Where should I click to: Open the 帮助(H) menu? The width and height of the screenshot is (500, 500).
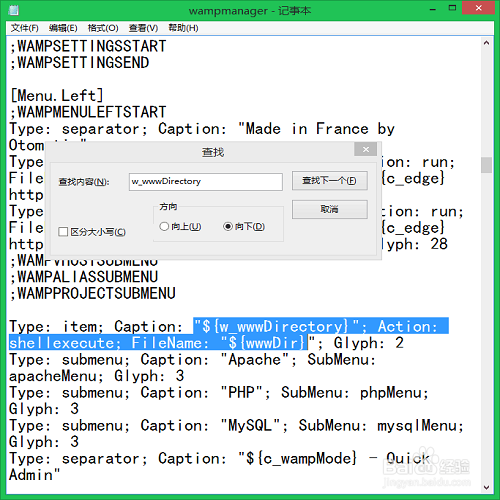coord(183,28)
